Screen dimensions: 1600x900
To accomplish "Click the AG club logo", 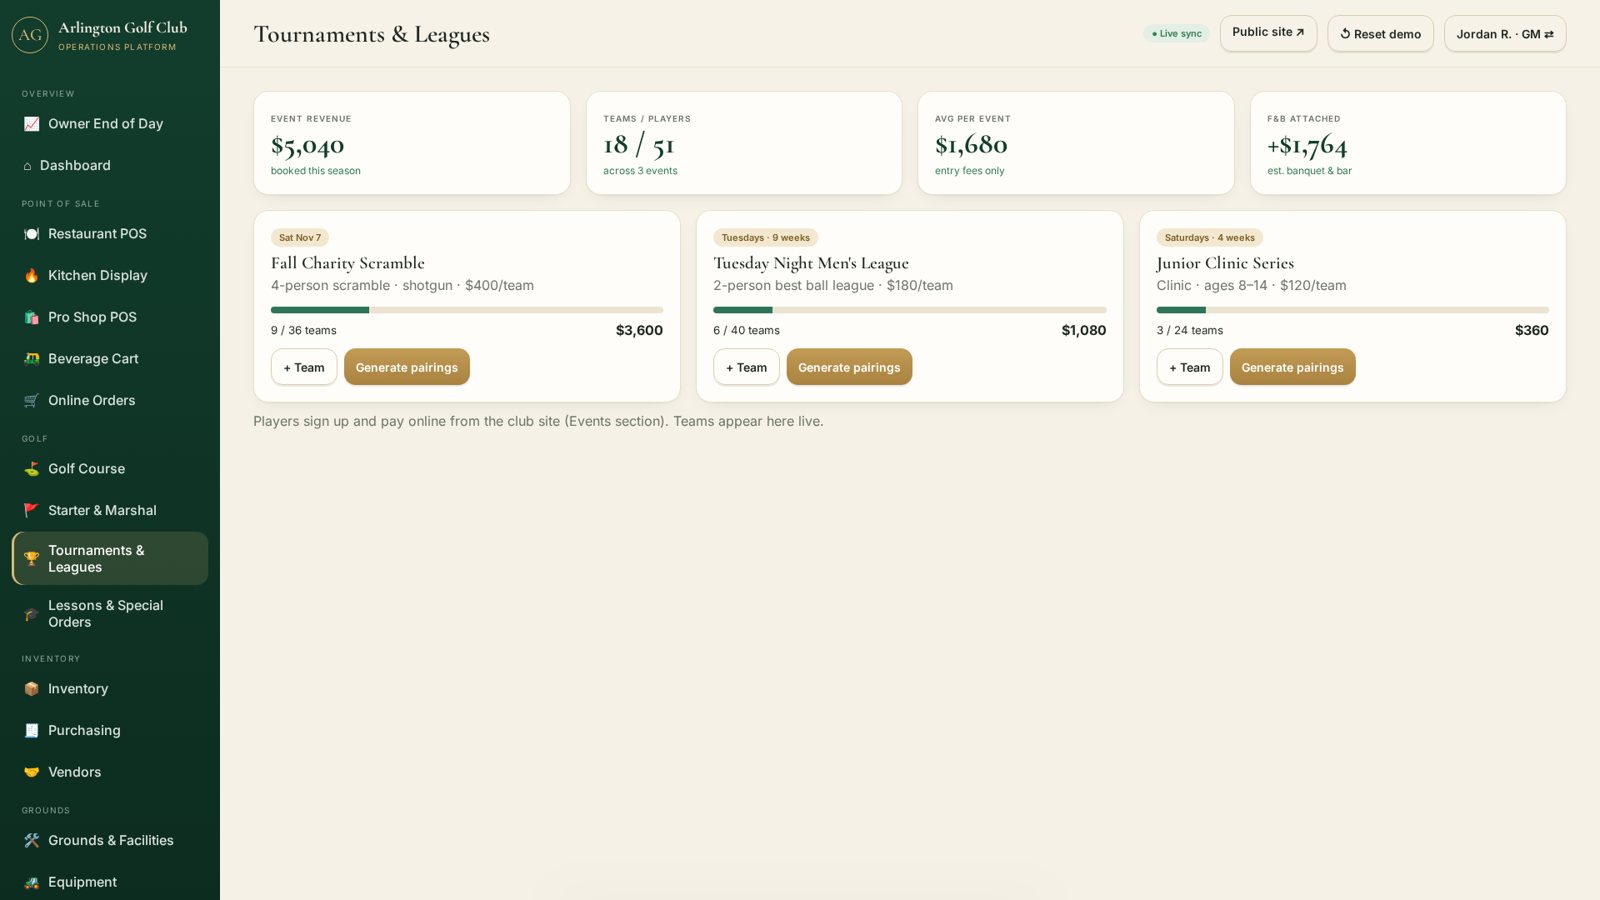I will 30,35.
